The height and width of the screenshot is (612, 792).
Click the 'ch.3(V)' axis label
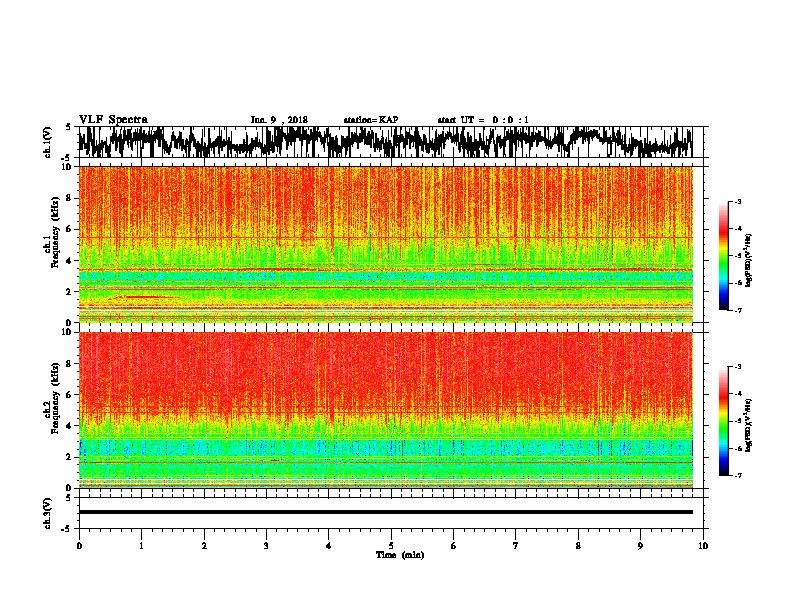click(x=48, y=513)
